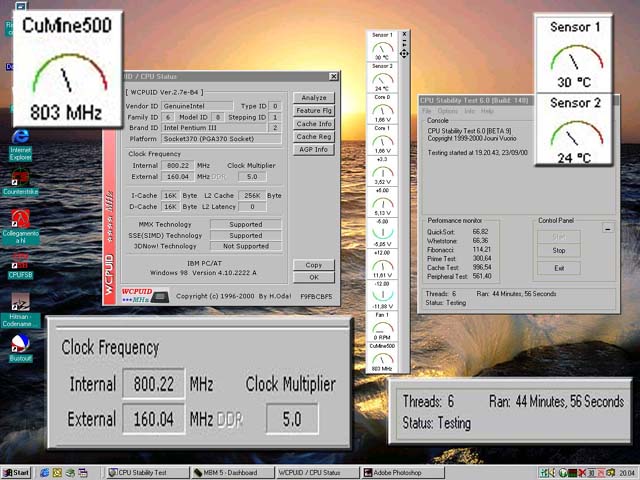Open the CPUFSB desktop shortcut
Screen dimensions: 640x480
20,265
